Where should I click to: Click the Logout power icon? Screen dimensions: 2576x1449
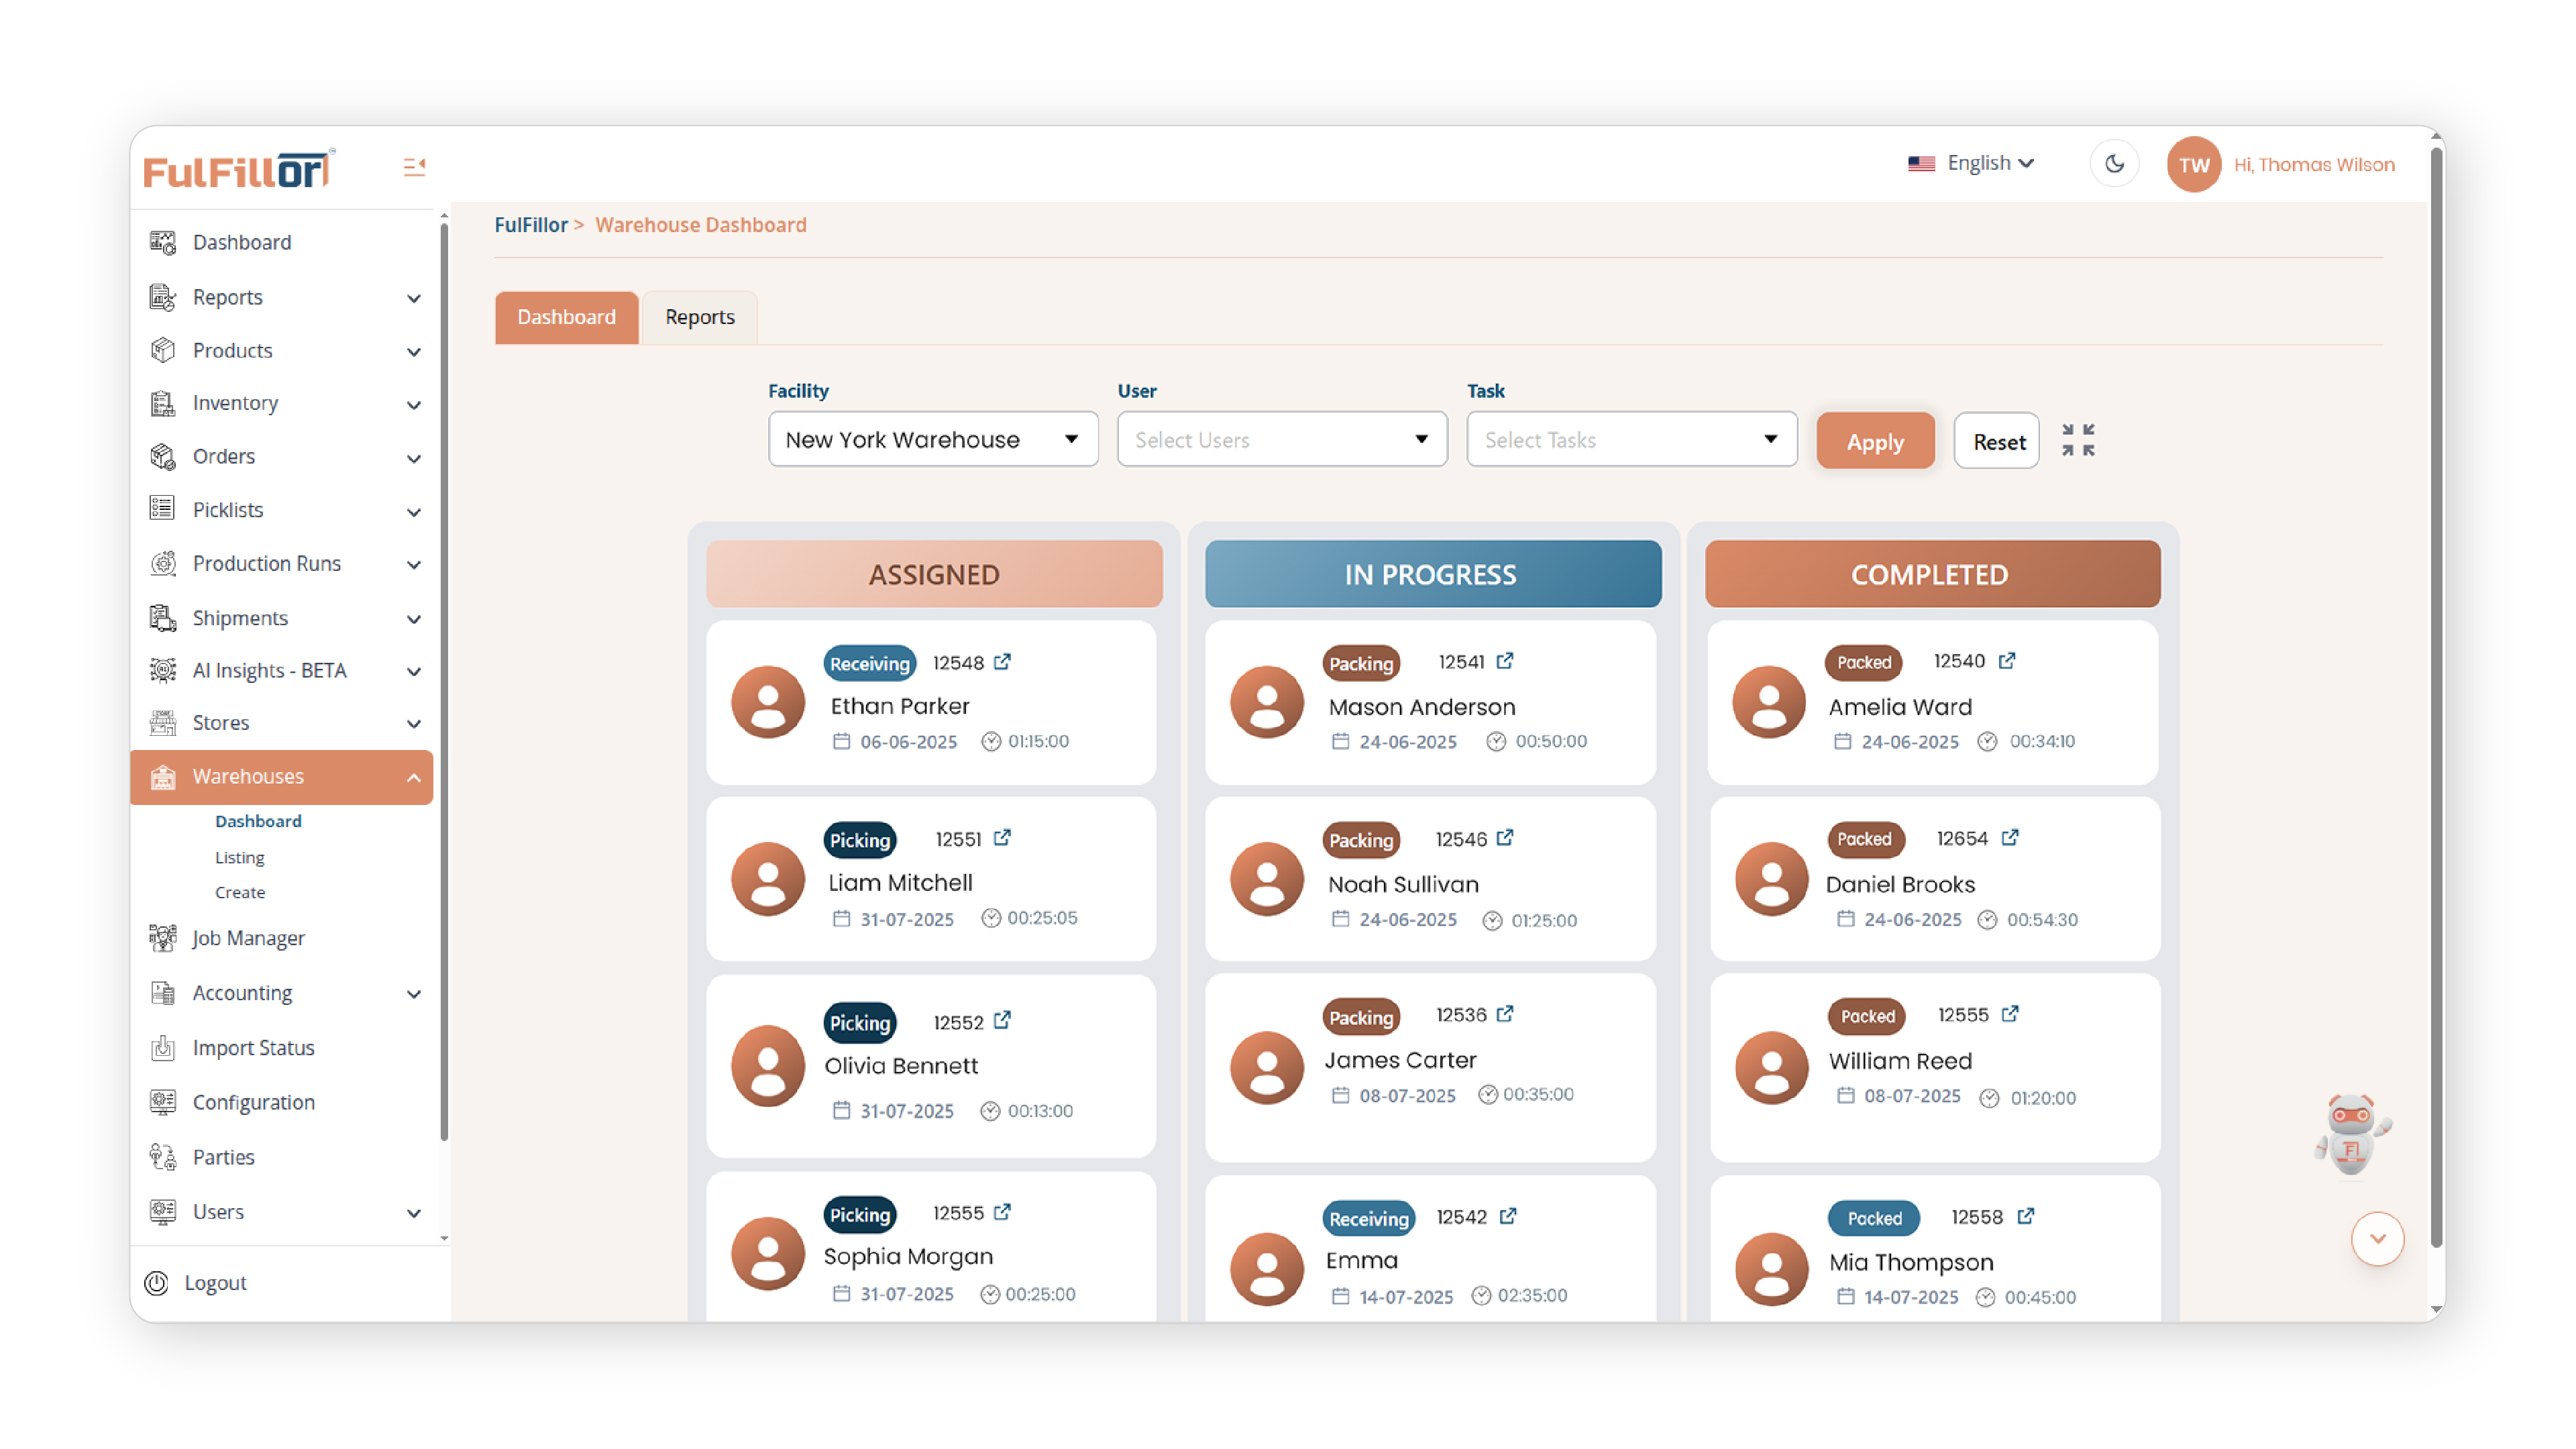click(157, 1283)
